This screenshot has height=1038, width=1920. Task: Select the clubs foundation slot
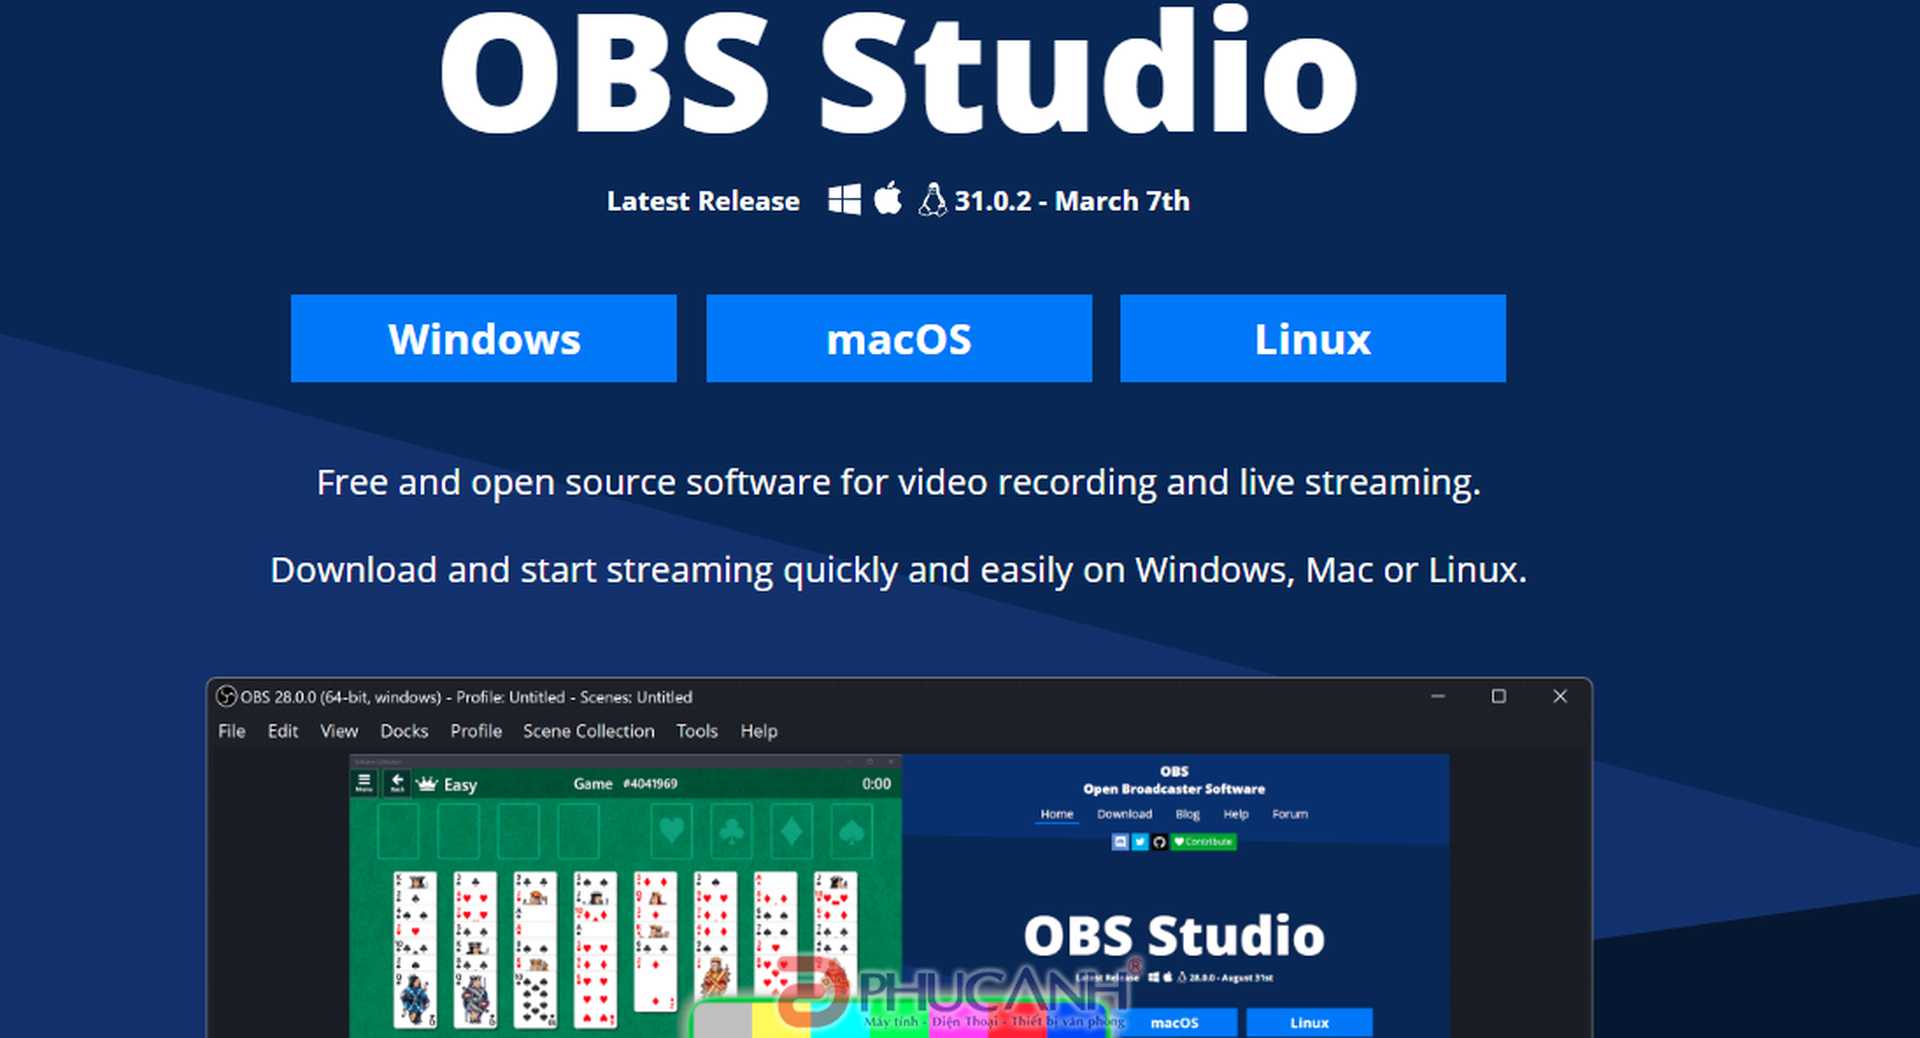tap(732, 831)
